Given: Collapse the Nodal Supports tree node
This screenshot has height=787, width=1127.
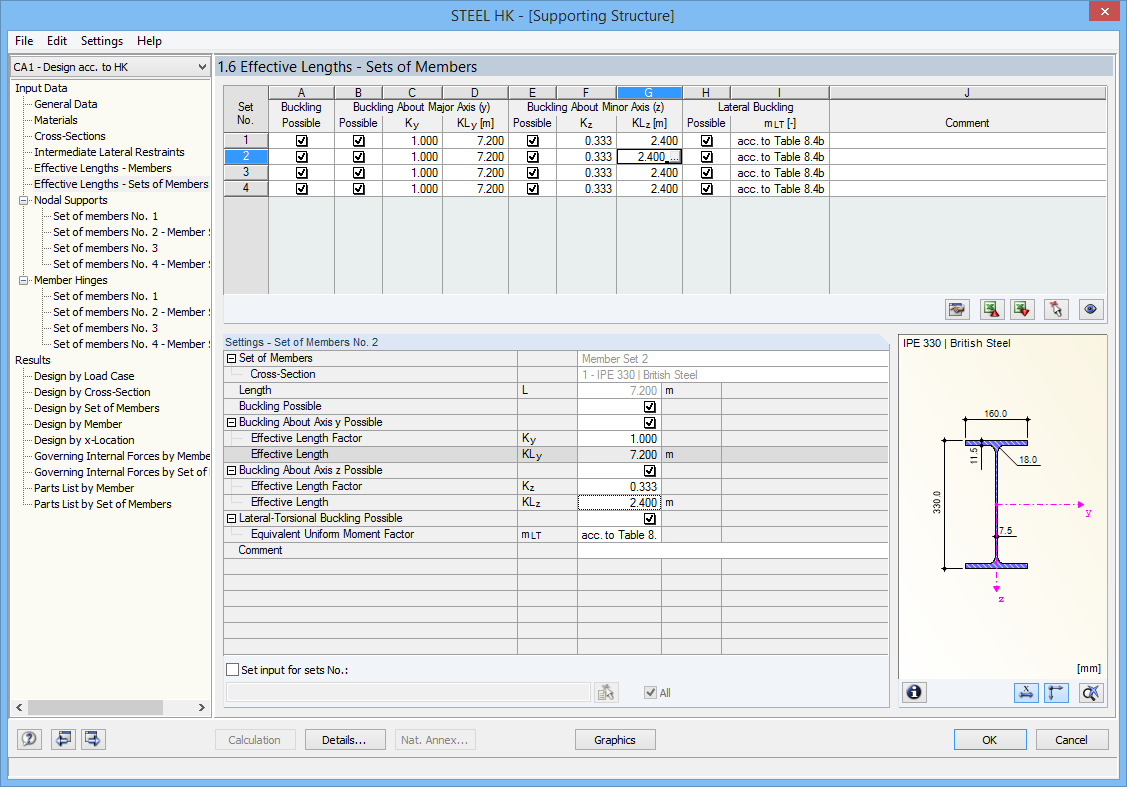Looking at the screenshot, I should coord(23,200).
